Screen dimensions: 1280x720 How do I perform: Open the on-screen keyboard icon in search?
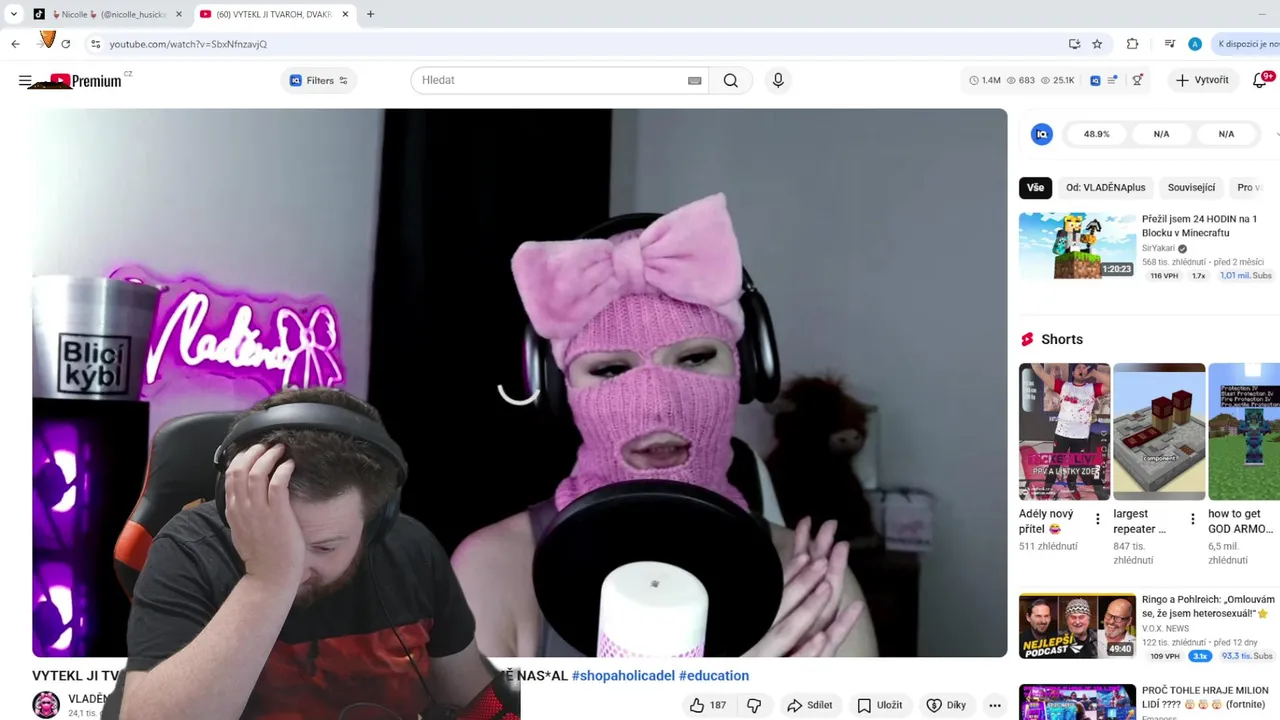694,81
